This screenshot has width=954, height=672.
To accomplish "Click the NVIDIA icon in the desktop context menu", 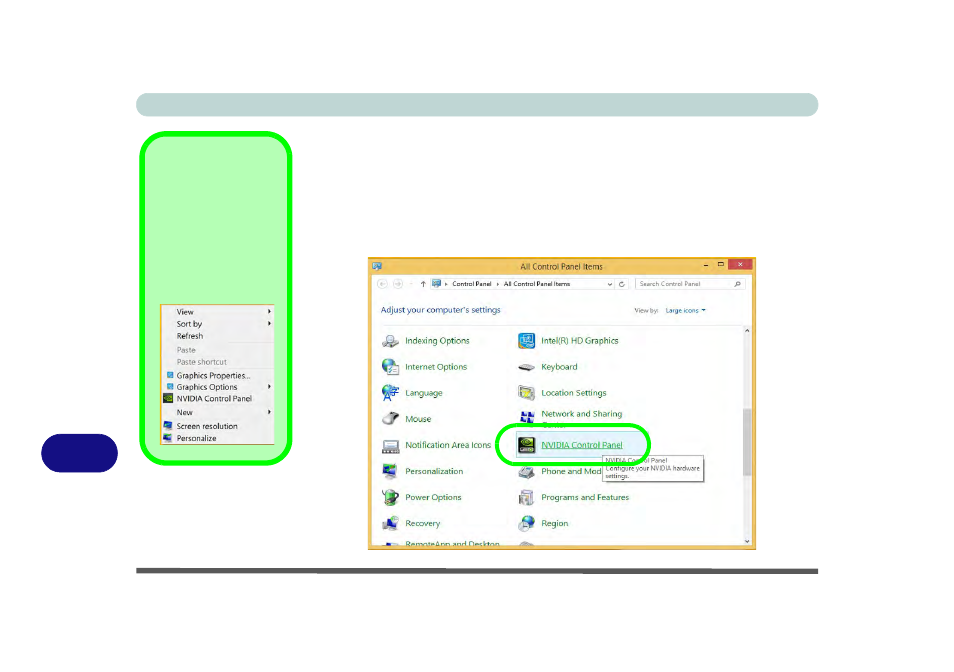I will (x=169, y=398).
